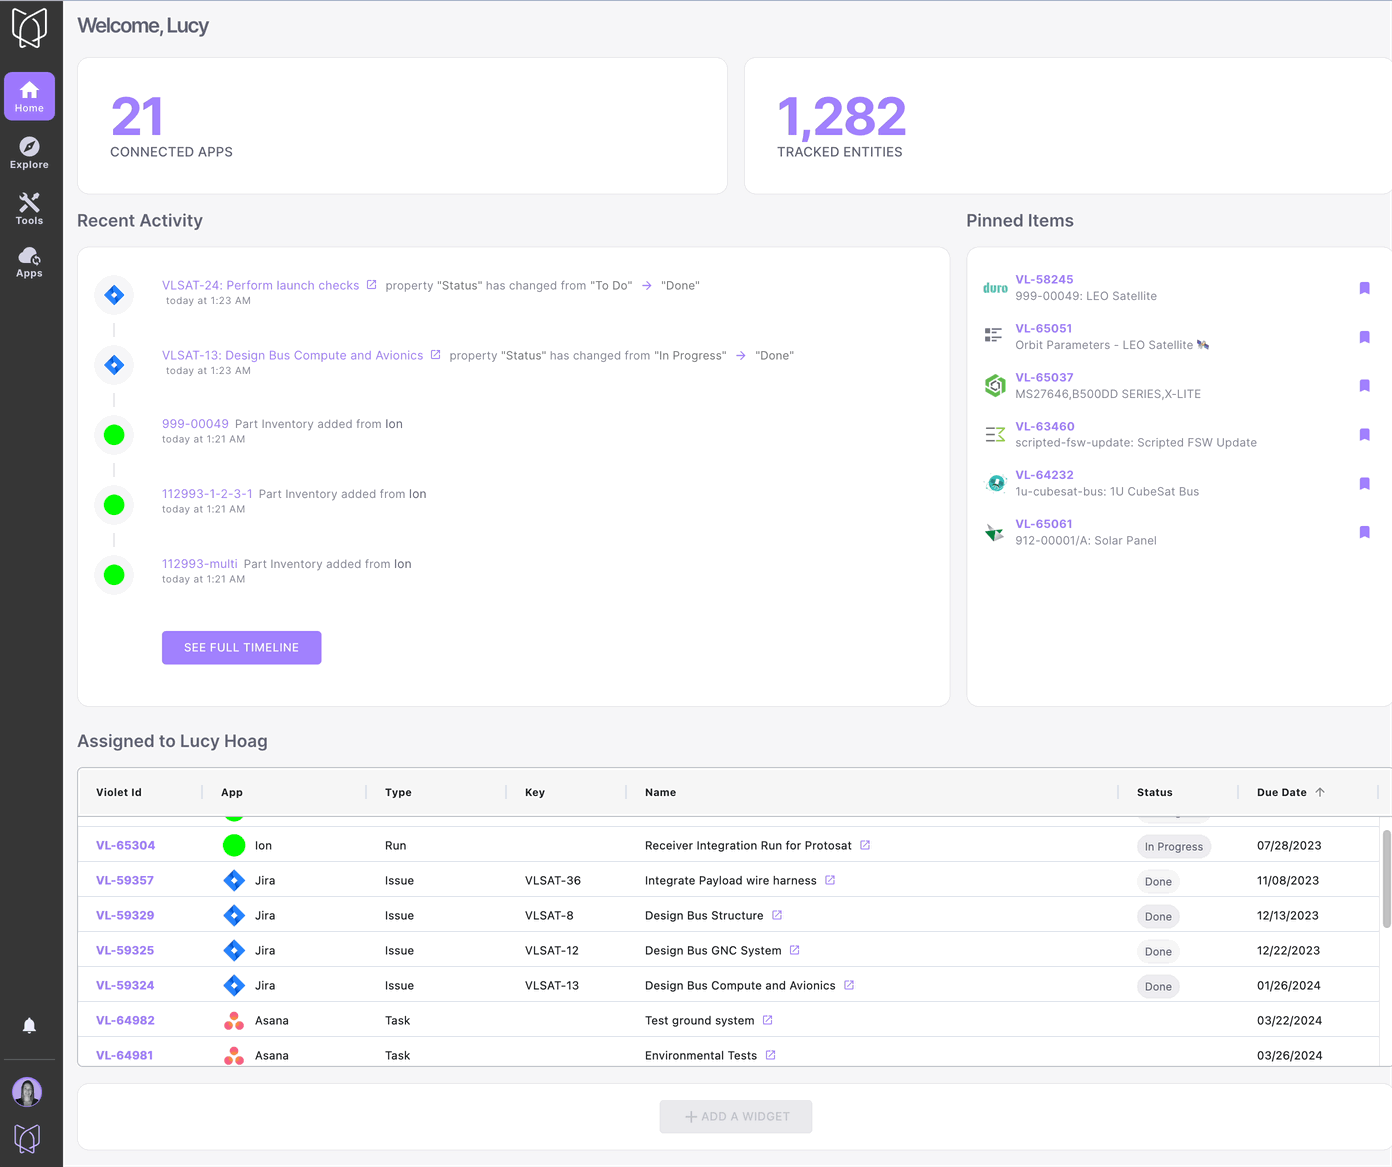The image size is (1392, 1167).
Task: Click See Full Timeline button
Action: 241,648
